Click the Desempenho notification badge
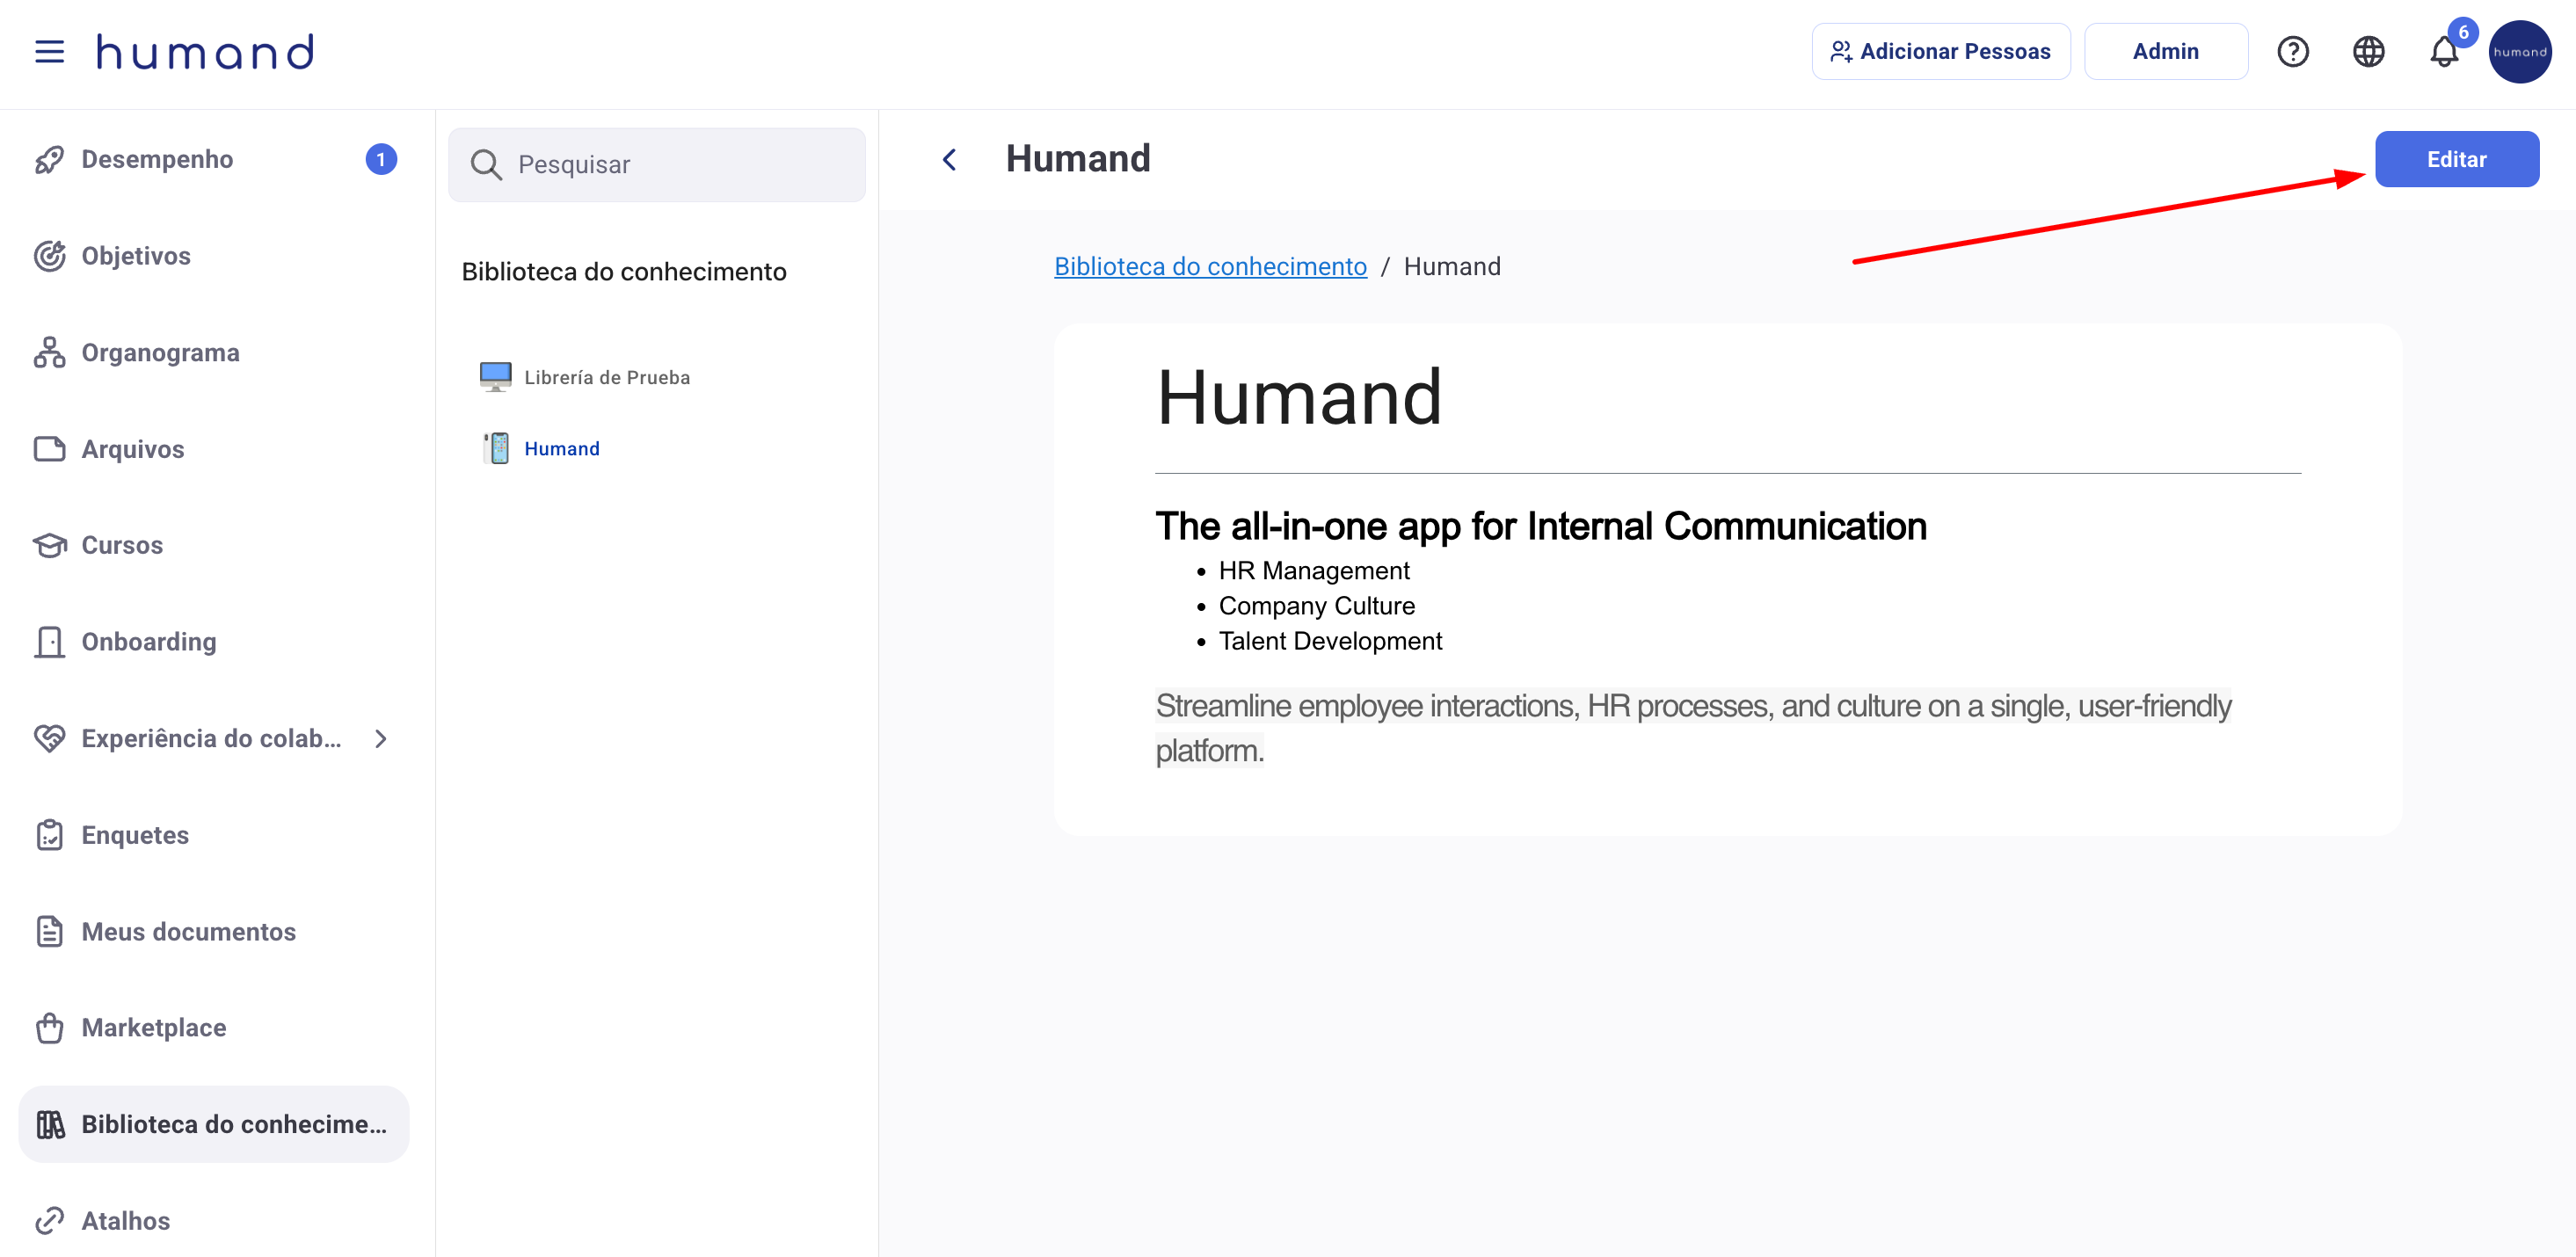The width and height of the screenshot is (2576, 1257). (x=381, y=159)
